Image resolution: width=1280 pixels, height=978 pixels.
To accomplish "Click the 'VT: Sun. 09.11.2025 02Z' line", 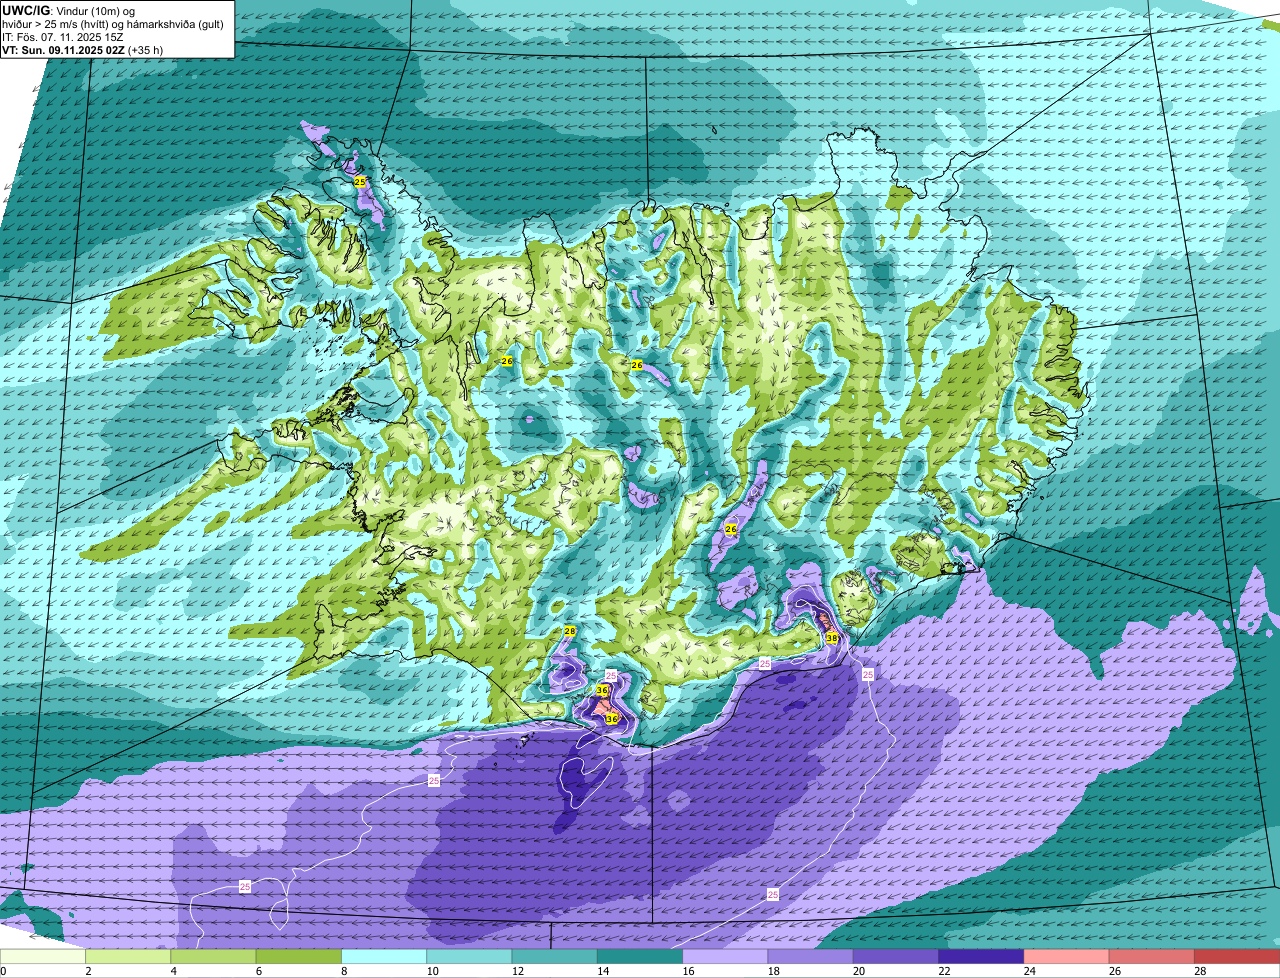I will coord(63,50).
